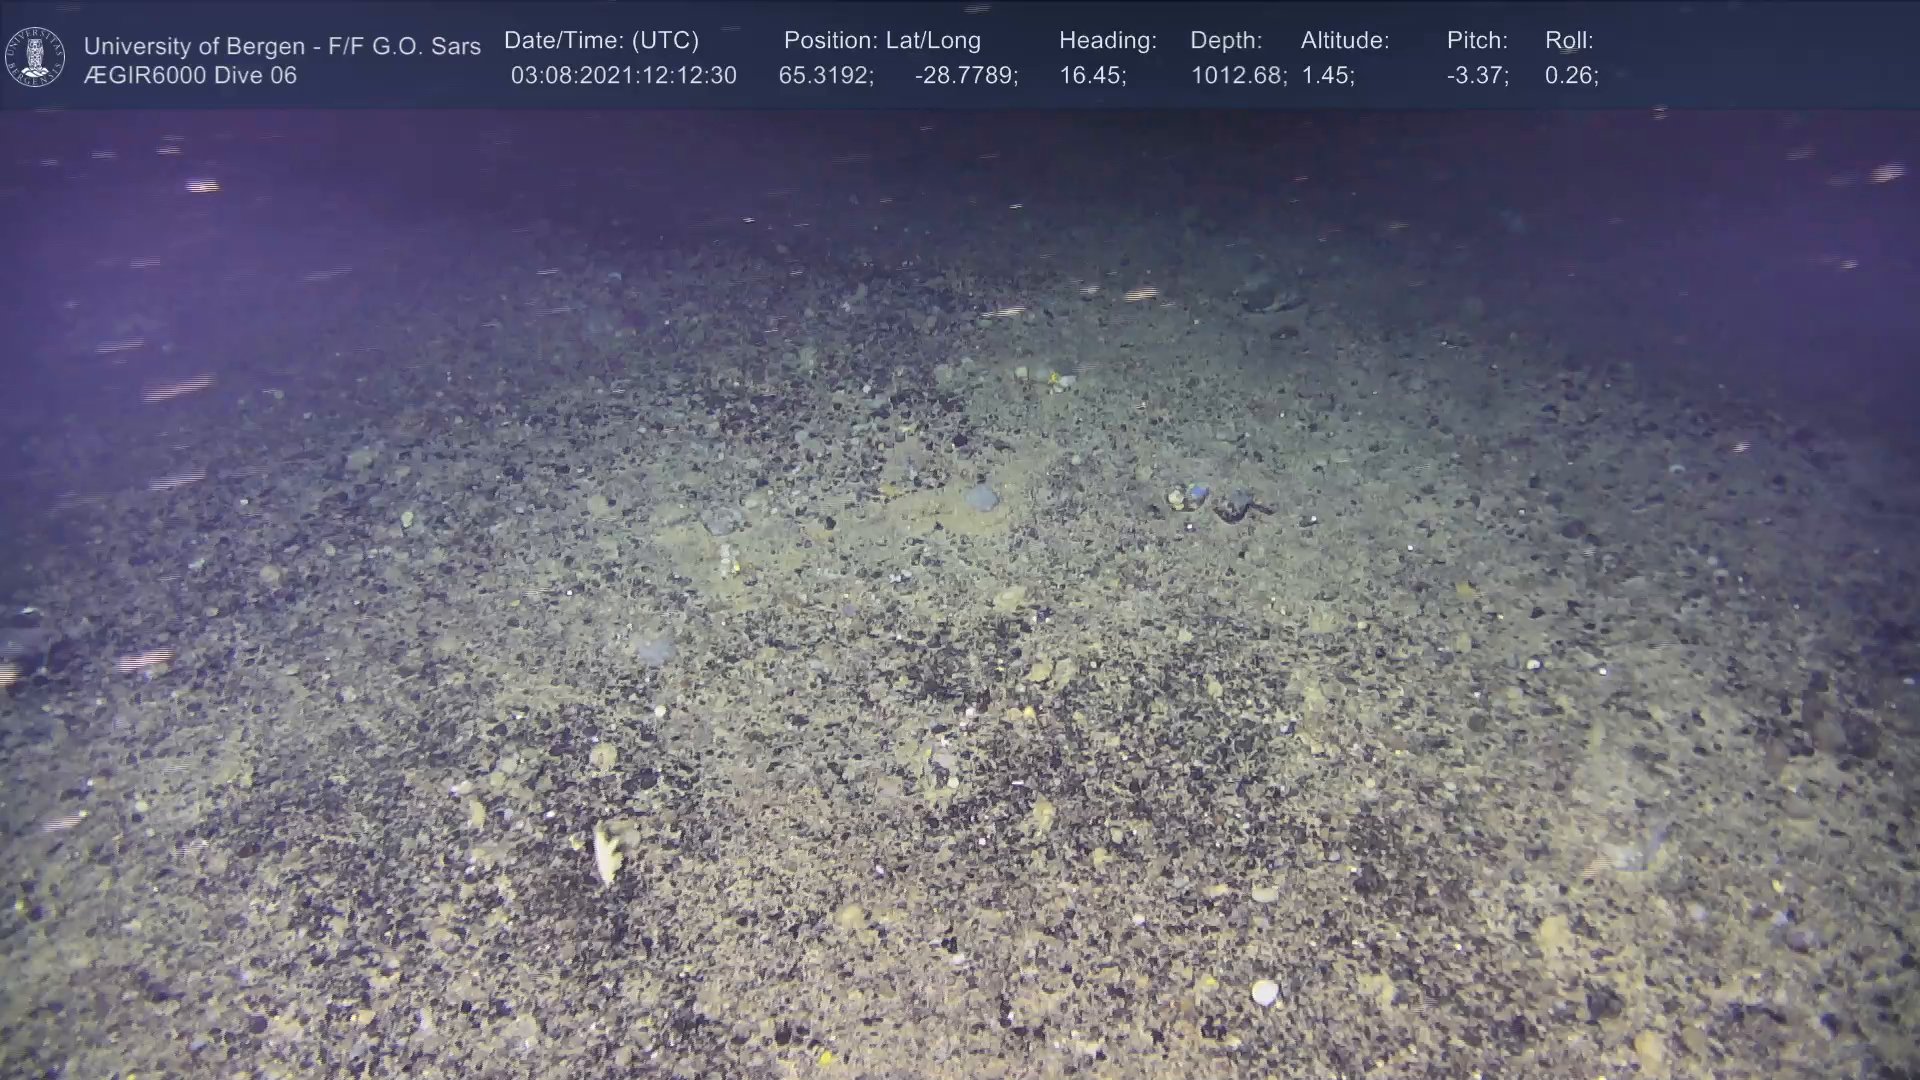Click the 'ÆGIR6000 Dive 06' label
This screenshot has width=1920, height=1080.
coord(190,76)
